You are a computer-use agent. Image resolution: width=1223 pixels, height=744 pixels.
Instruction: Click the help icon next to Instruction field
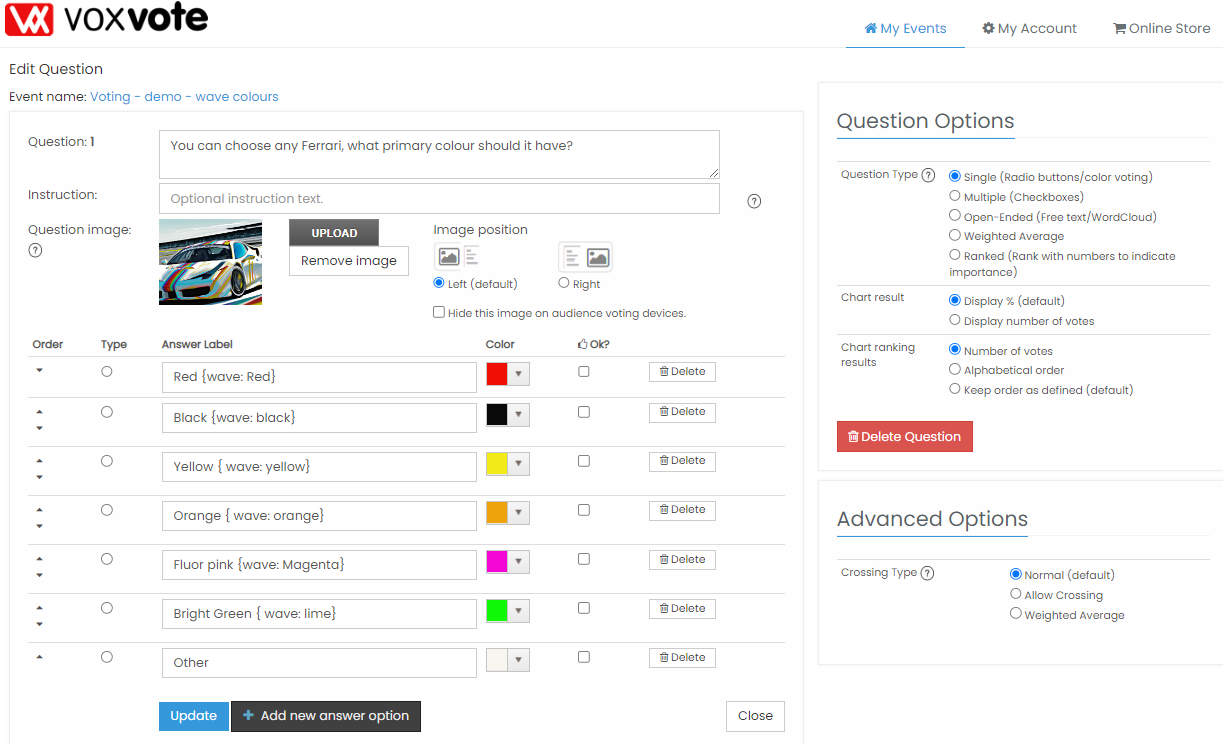coord(754,201)
